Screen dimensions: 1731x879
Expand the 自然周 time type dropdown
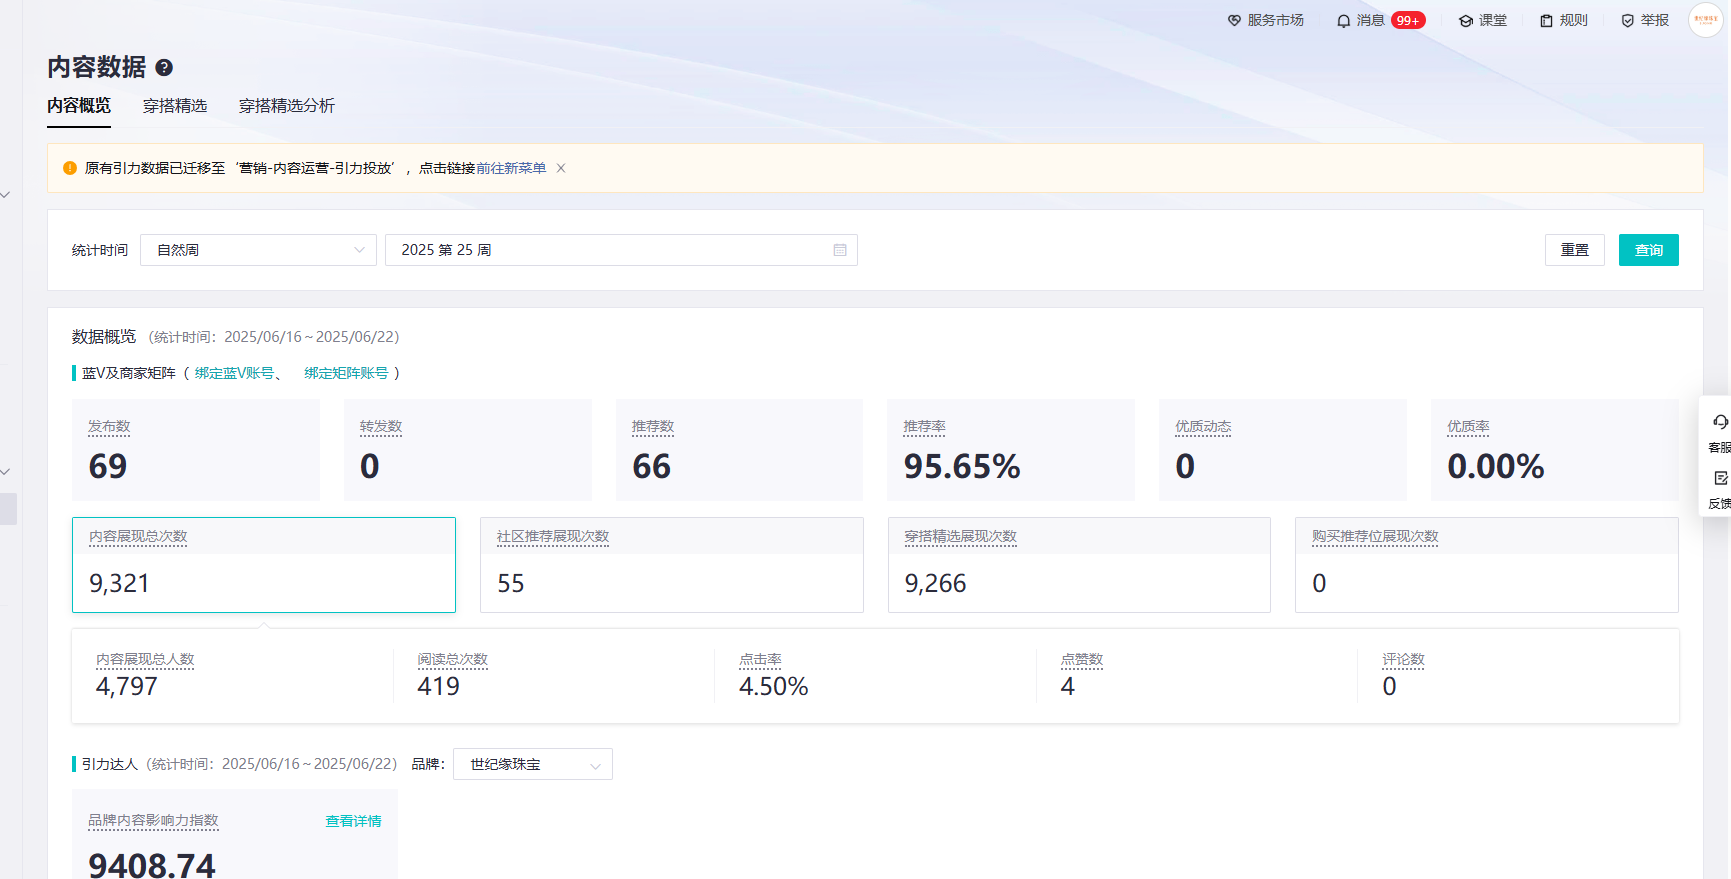[x=258, y=250]
